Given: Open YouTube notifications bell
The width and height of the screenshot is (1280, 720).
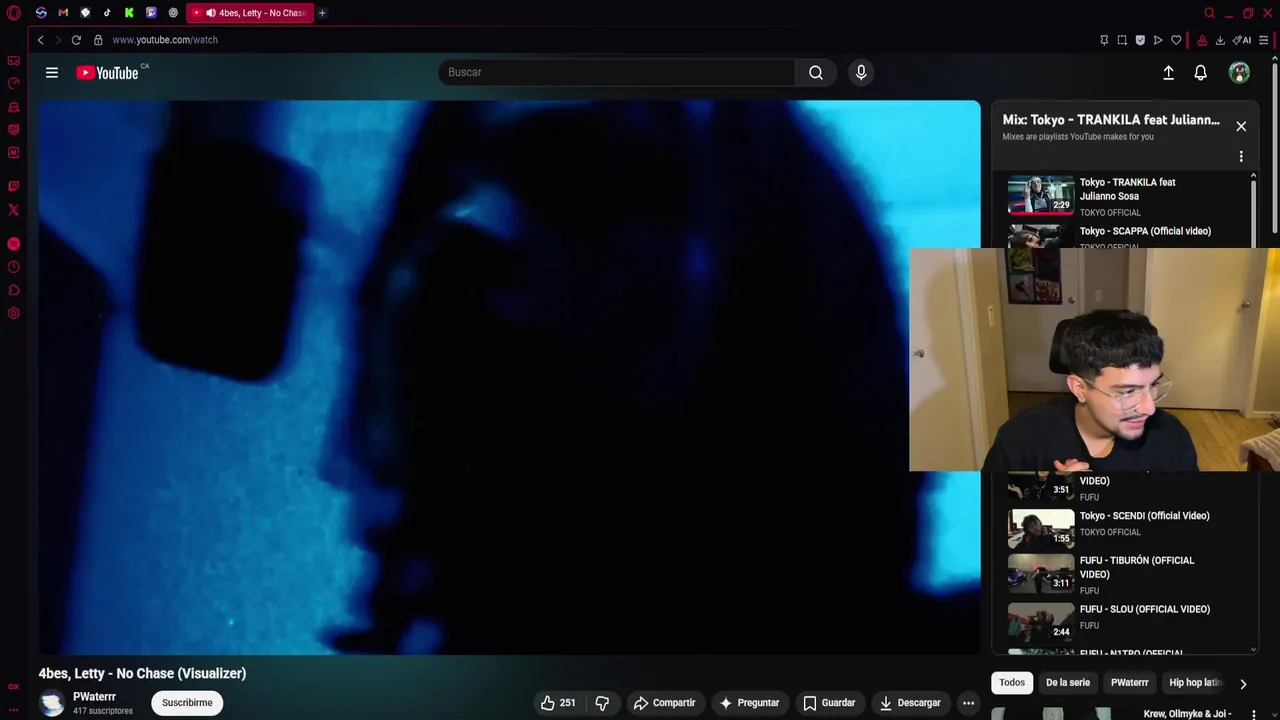Looking at the screenshot, I should 1200,72.
